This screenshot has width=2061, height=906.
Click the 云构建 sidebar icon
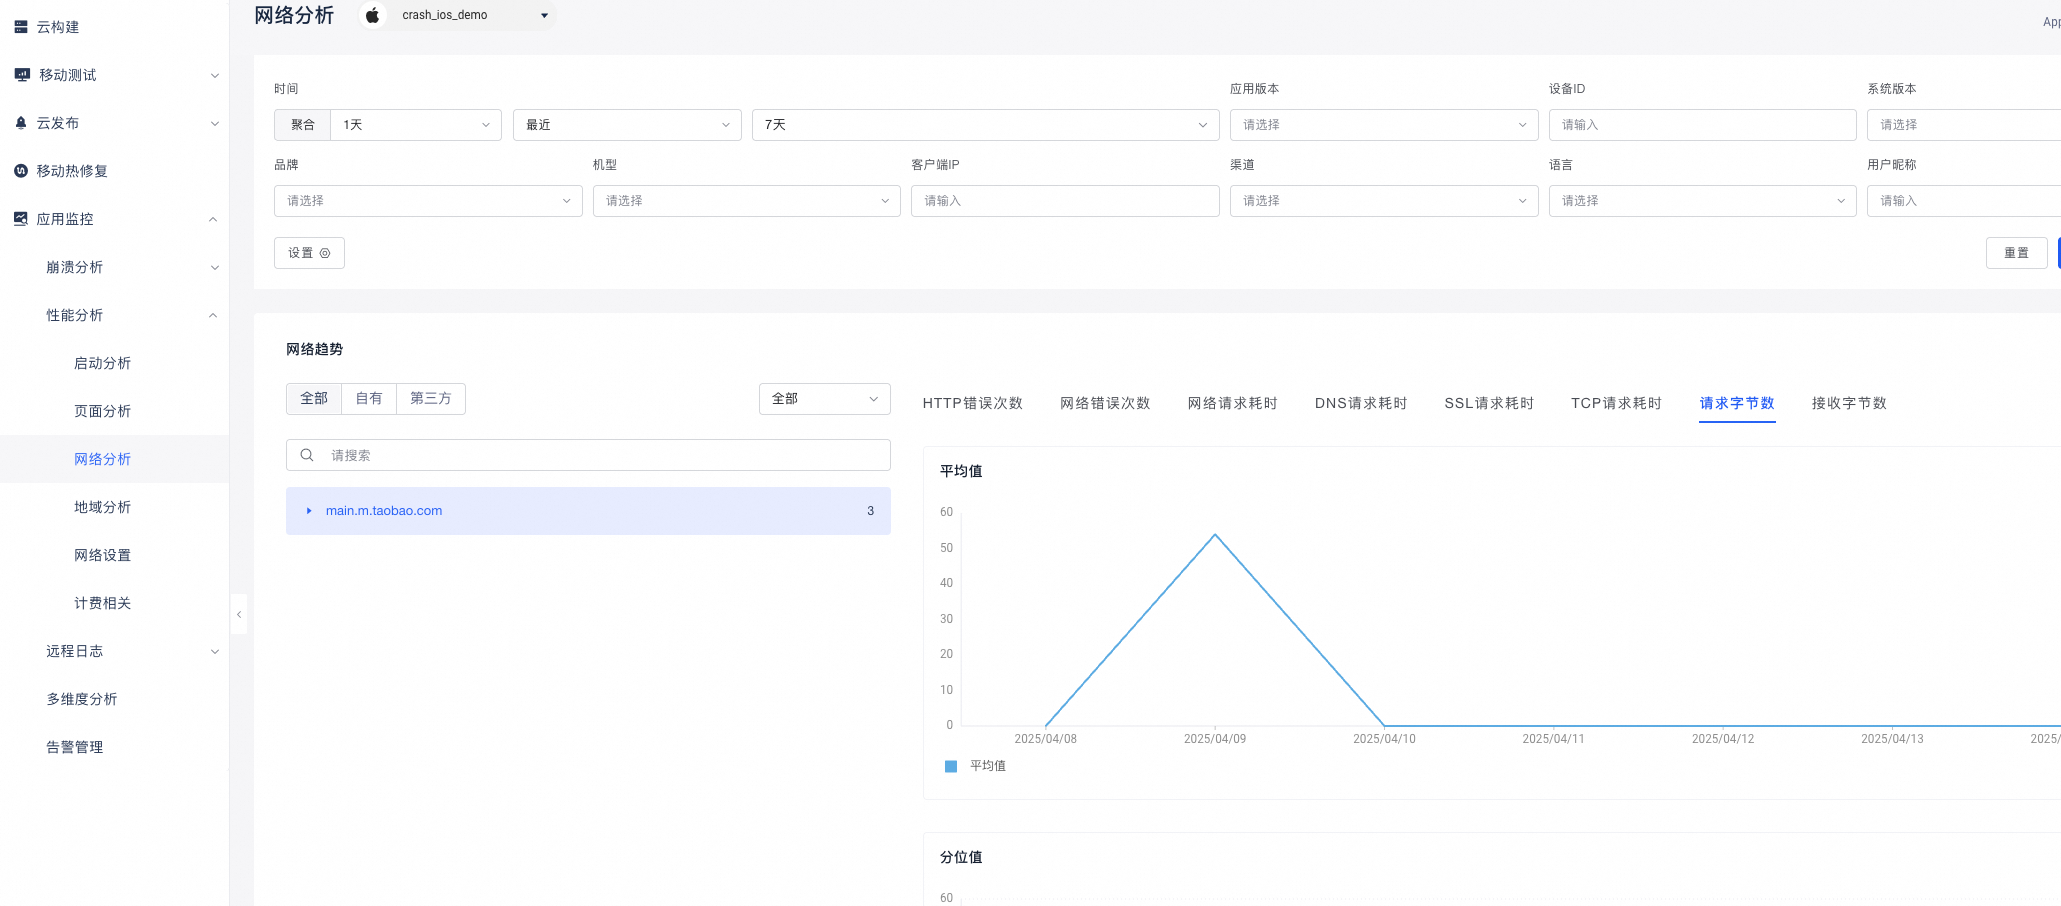21,27
